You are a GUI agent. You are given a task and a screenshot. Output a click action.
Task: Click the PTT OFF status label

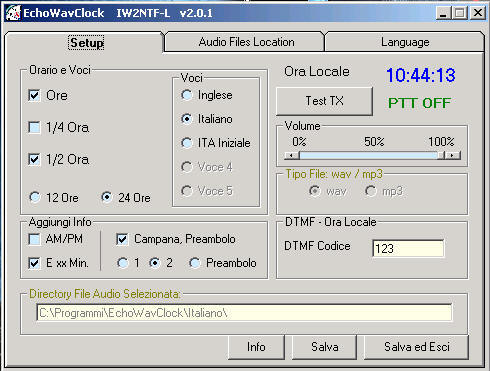click(419, 103)
